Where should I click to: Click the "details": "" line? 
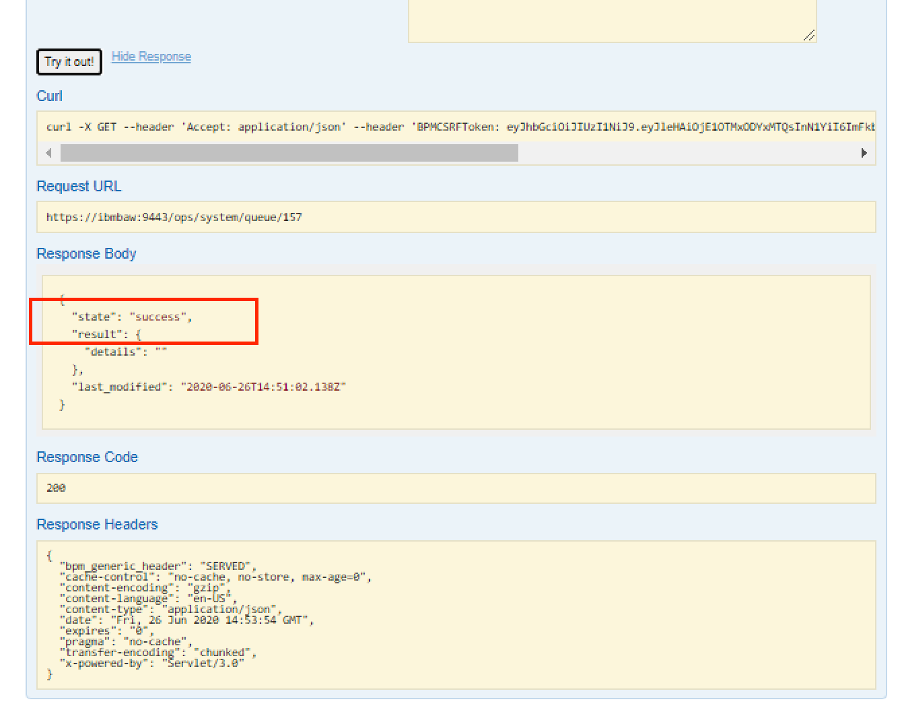tap(126, 352)
